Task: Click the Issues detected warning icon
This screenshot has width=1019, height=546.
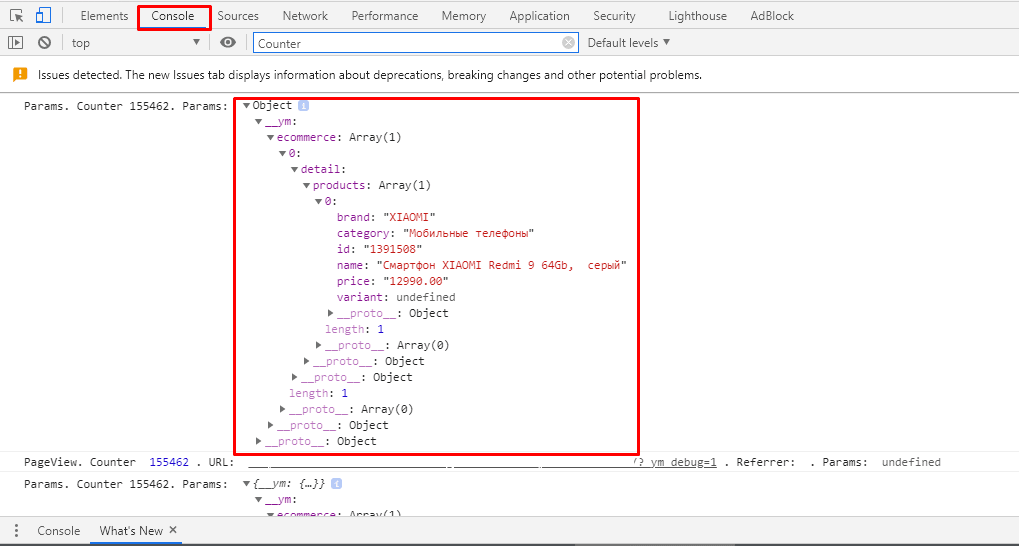Action: [x=20, y=74]
